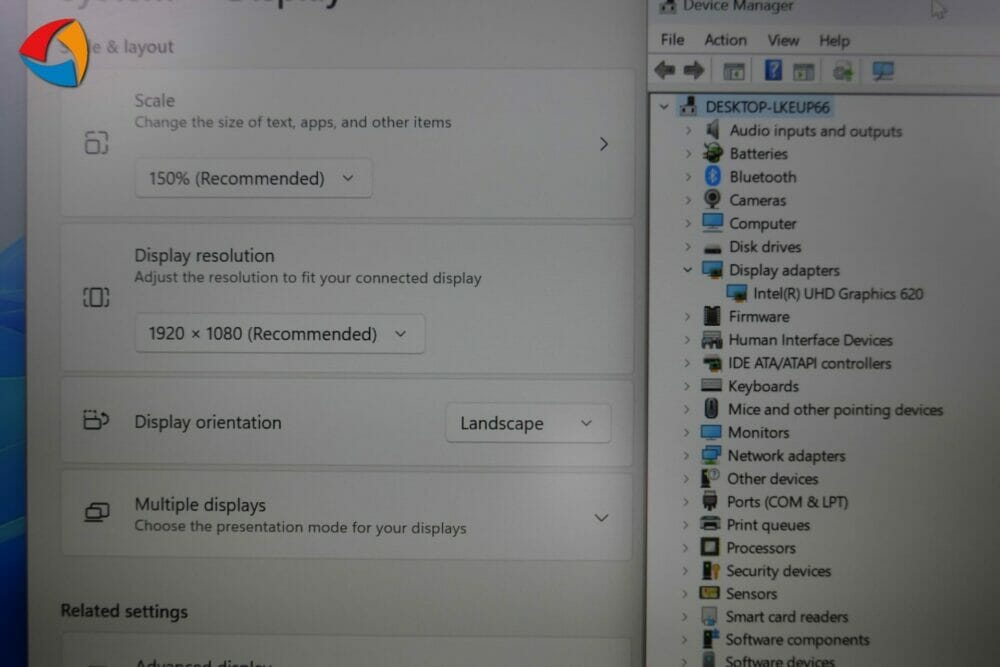Click the Related settings heading
1000x667 pixels.
(x=124, y=611)
